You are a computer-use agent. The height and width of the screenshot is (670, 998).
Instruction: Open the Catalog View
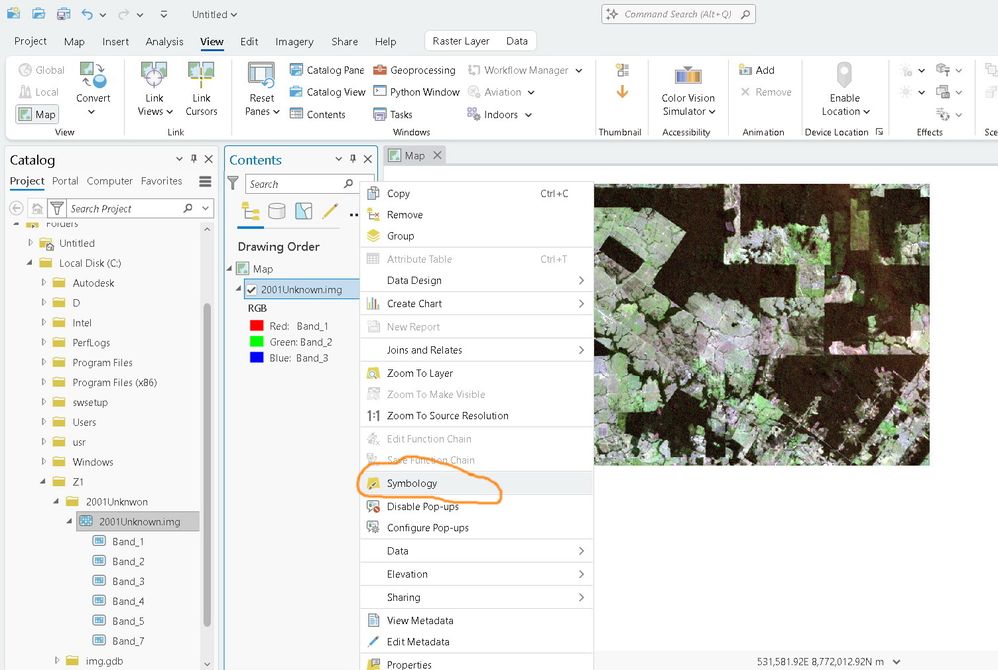pyautogui.click(x=327, y=92)
